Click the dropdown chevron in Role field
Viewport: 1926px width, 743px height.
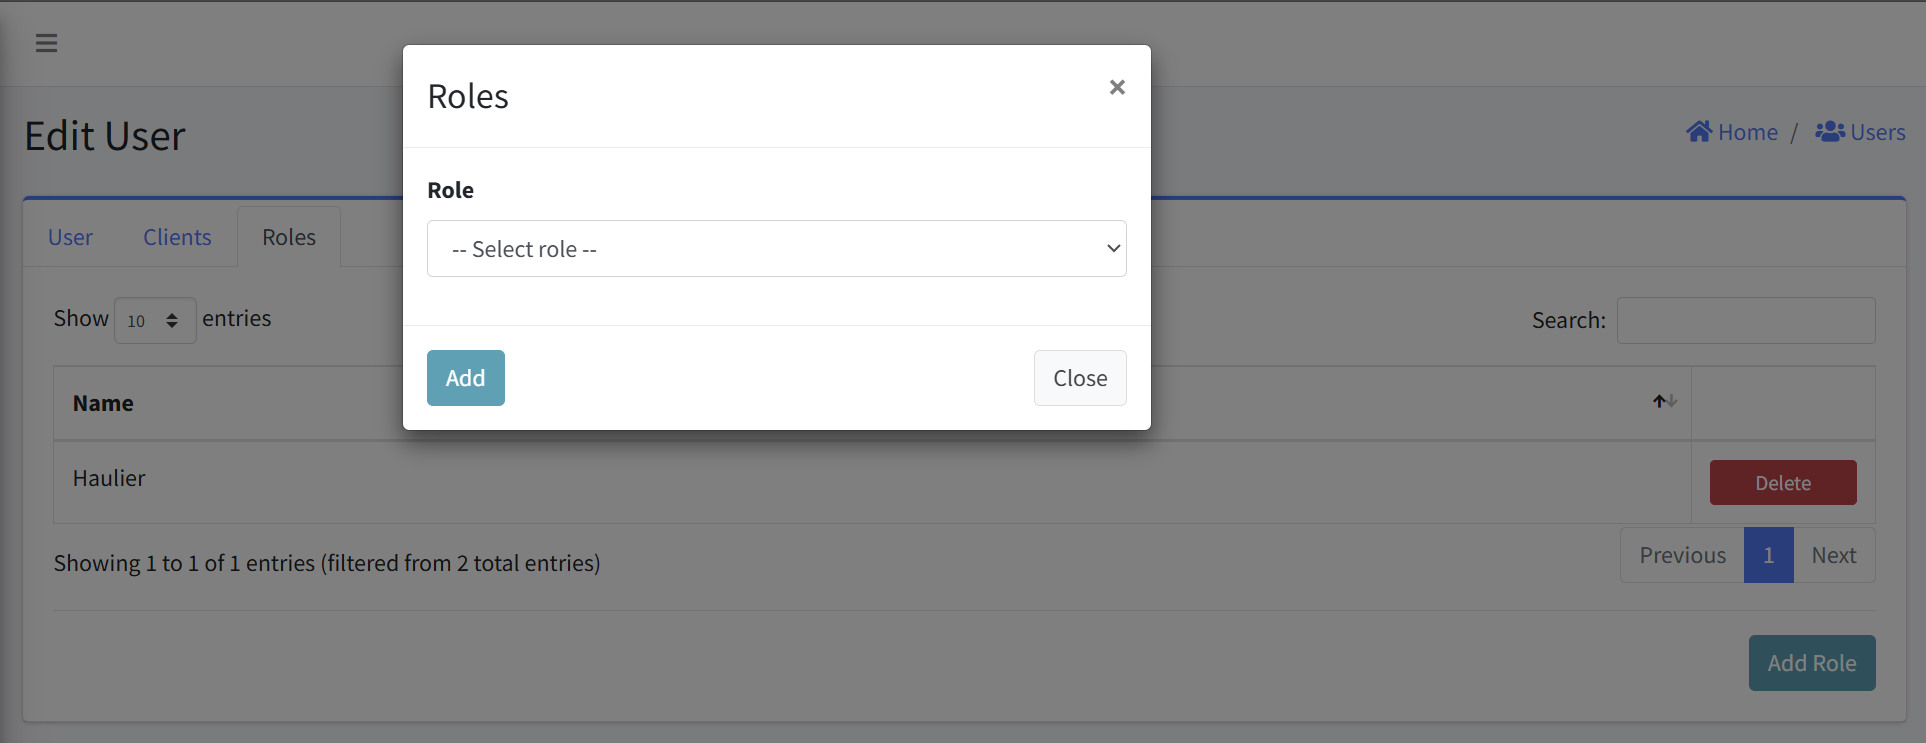pos(1113,249)
